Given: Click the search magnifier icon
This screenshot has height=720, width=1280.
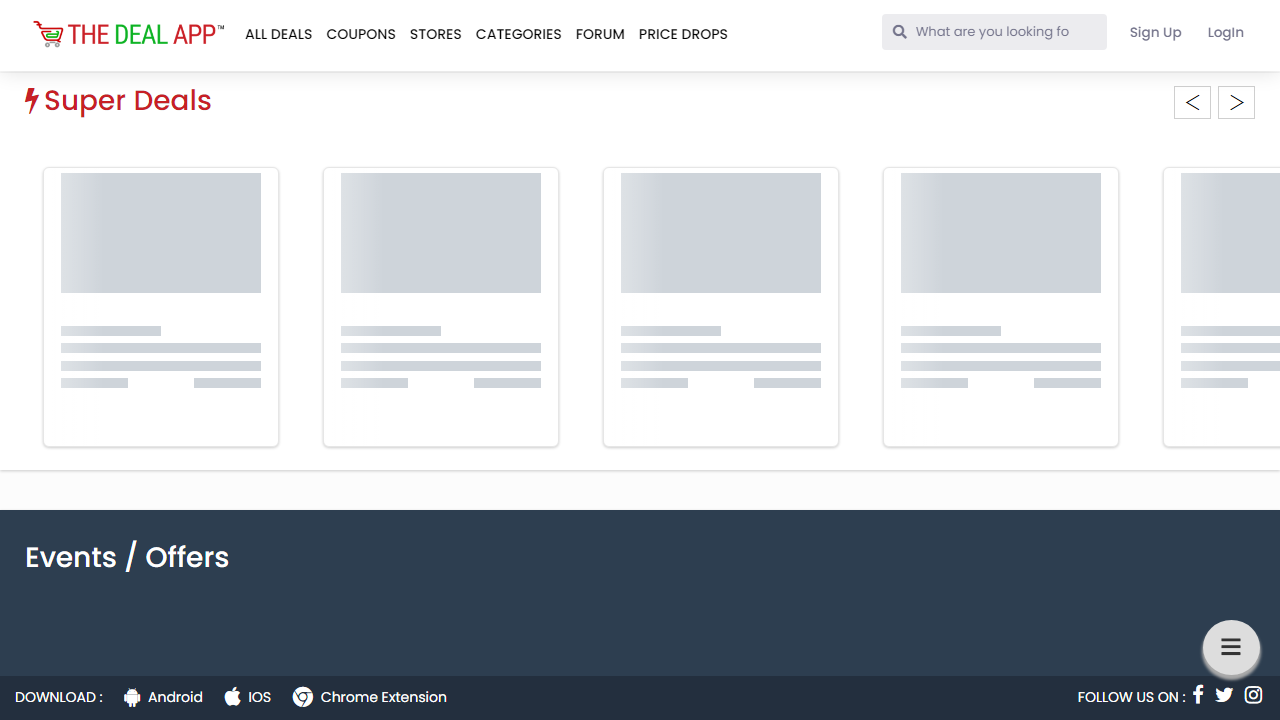Looking at the screenshot, I should pos(900,32).
